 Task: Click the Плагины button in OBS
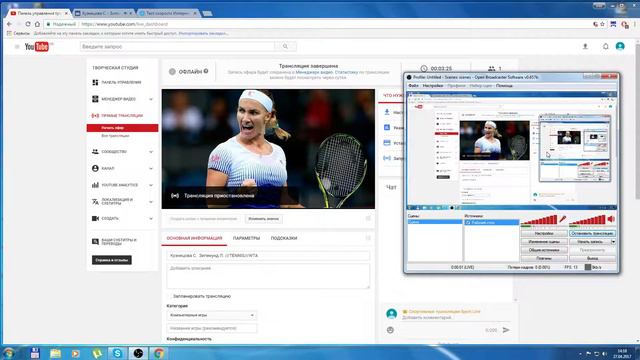(x=544, y=258)
